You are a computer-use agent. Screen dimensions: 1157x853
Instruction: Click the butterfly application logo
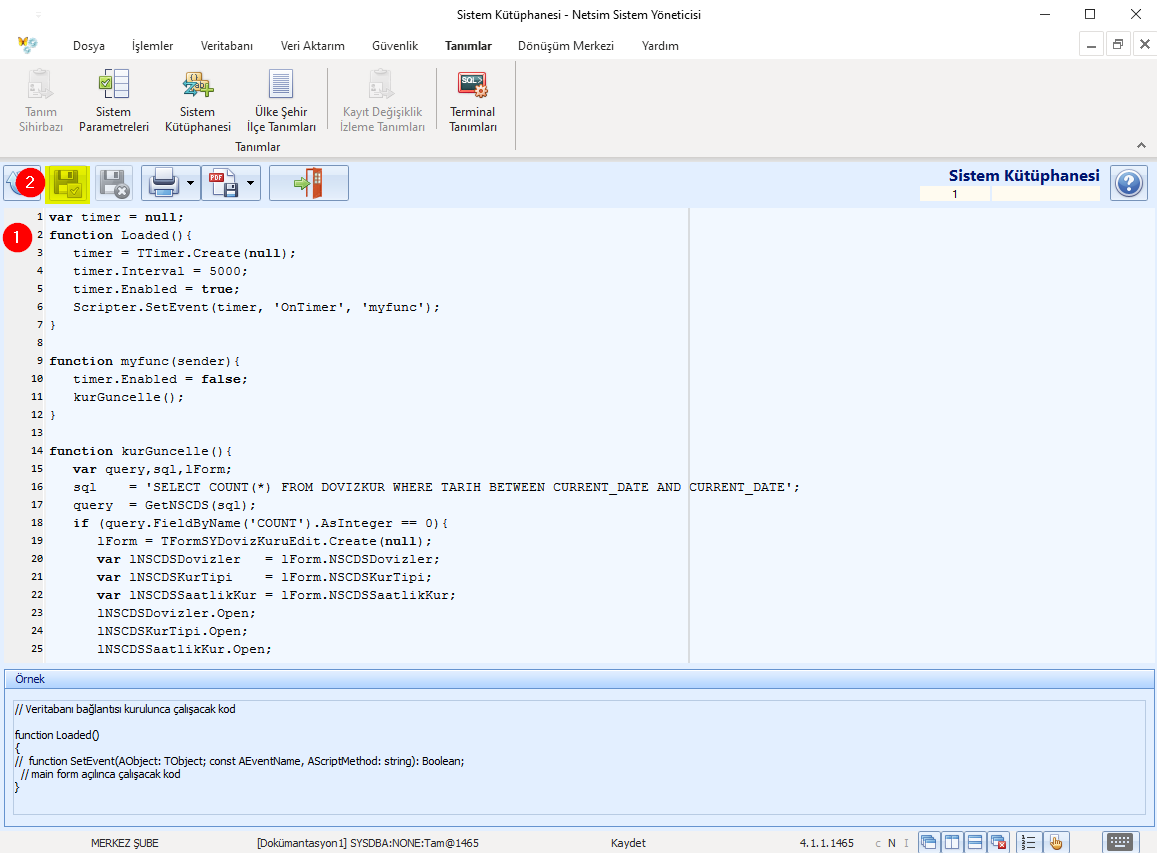28,45
